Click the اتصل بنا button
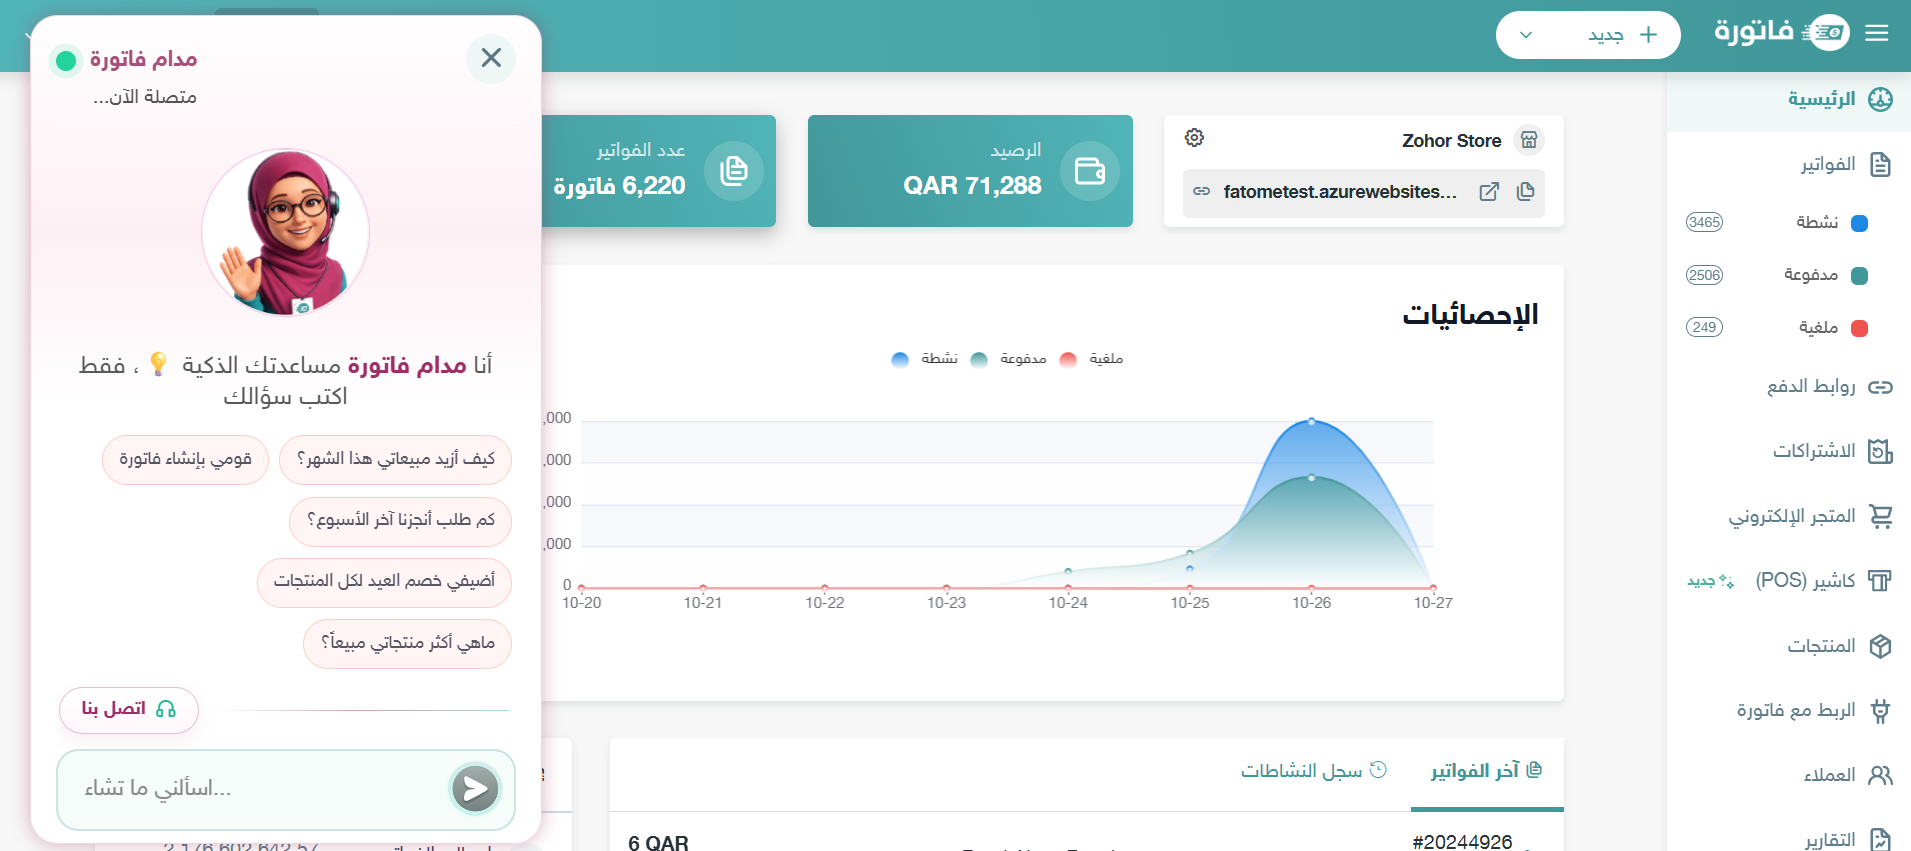The width and height of the screenshot is (1911, 851). click(129, 710)
